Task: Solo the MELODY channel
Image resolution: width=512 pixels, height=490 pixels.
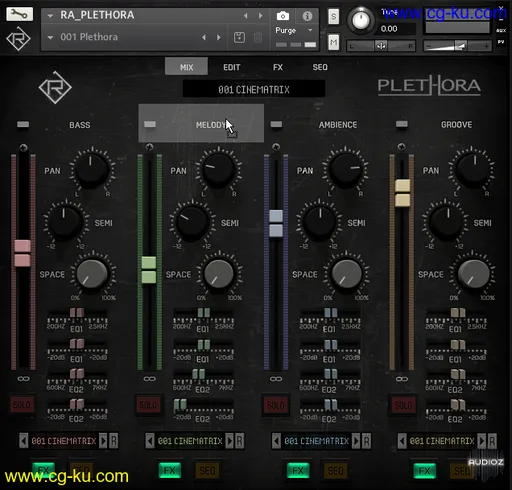Action: coord(148,405)
